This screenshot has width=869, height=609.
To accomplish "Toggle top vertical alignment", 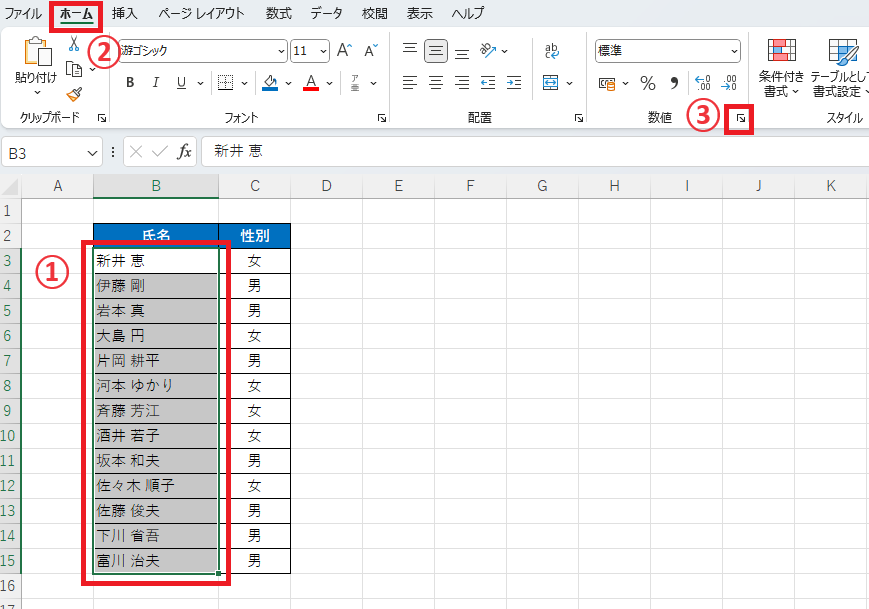I will click(x=410, y=50).
